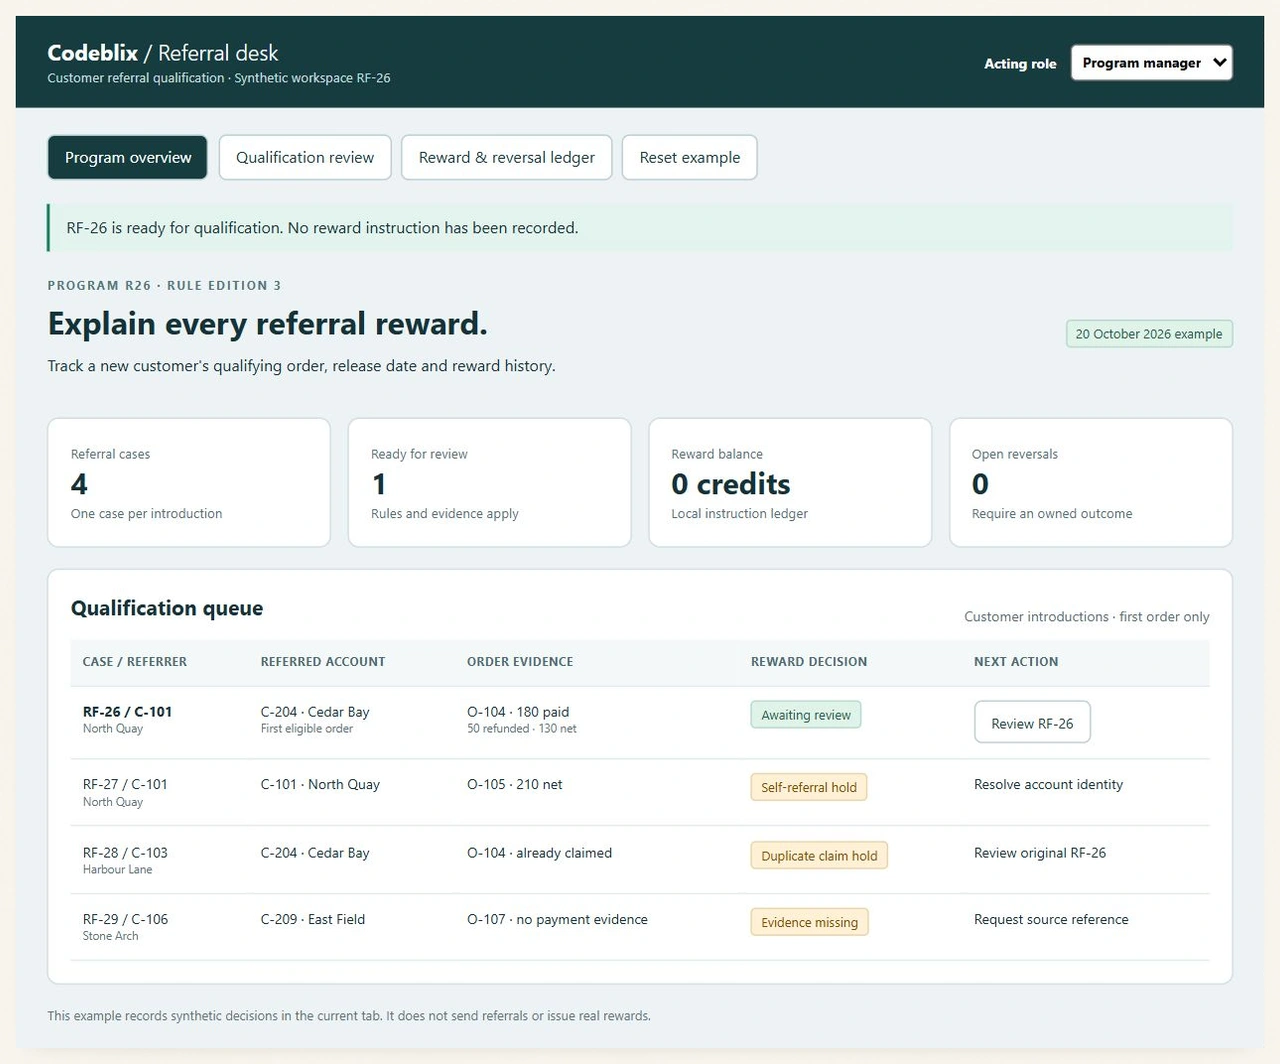
Task: Open Reward & reversal ledger tab
Action: [x=507, y=158]
